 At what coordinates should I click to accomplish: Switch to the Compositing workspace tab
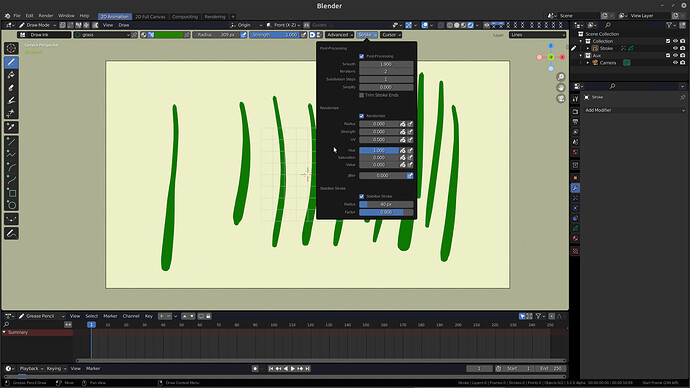coord(185,17)
